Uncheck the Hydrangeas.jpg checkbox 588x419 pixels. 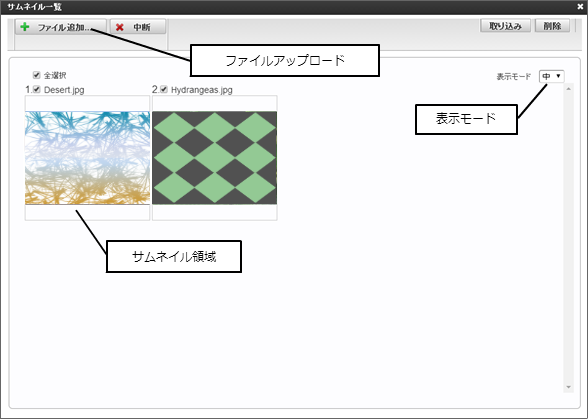(x=164, y=89)
